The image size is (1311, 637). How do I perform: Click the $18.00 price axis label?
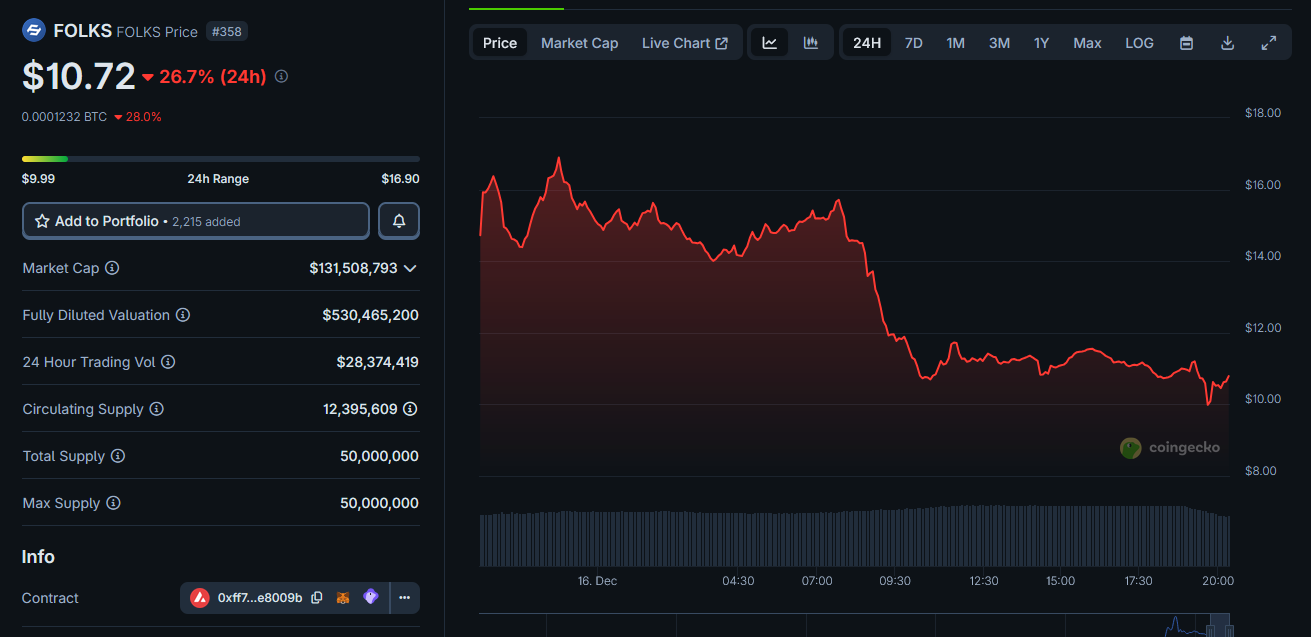(1263, 113)
